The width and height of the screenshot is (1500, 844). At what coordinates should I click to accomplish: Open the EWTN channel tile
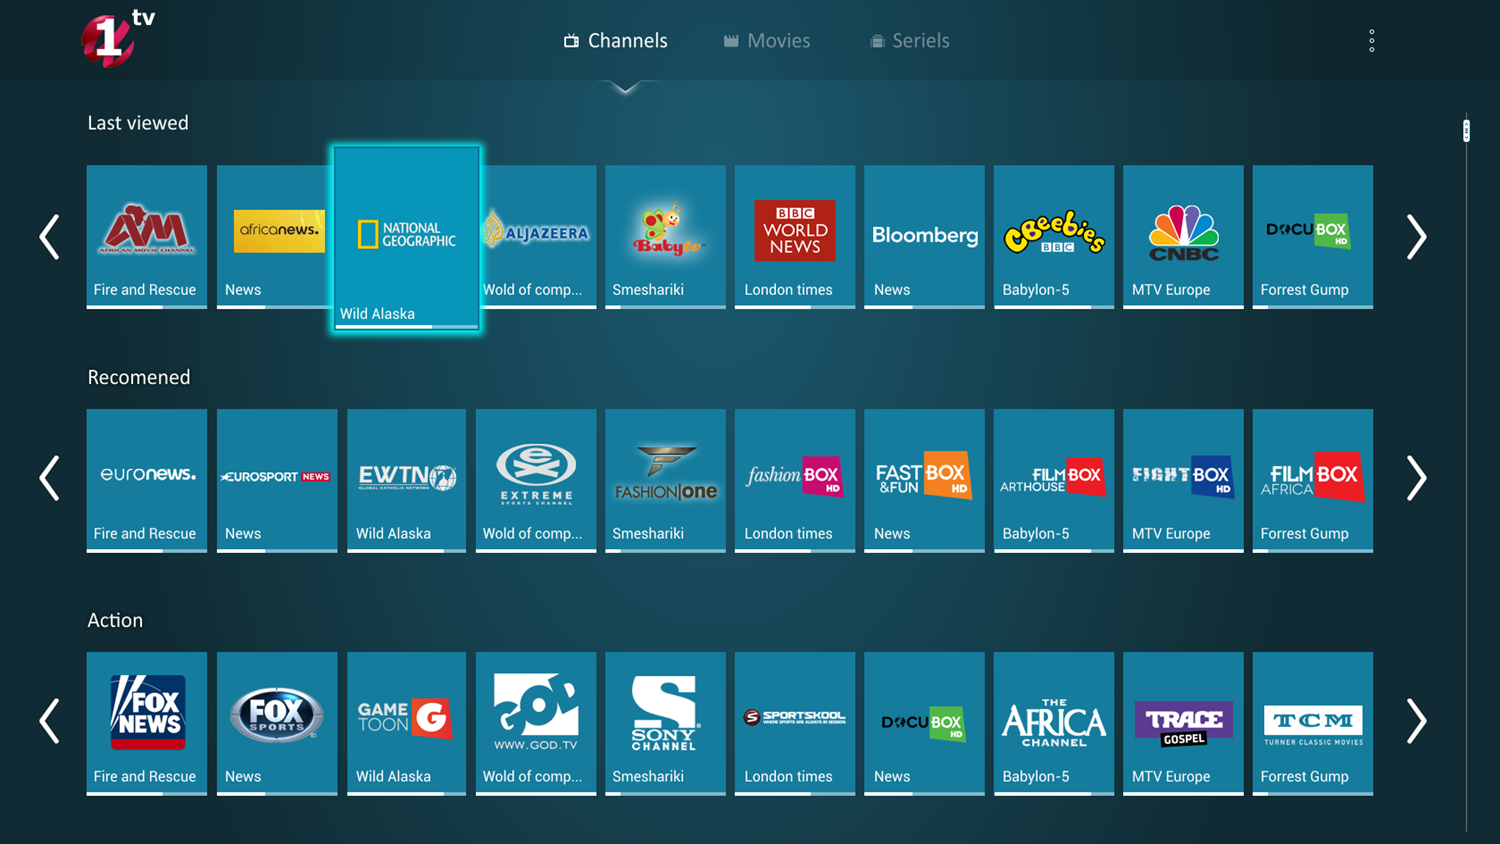coord(406,480)
